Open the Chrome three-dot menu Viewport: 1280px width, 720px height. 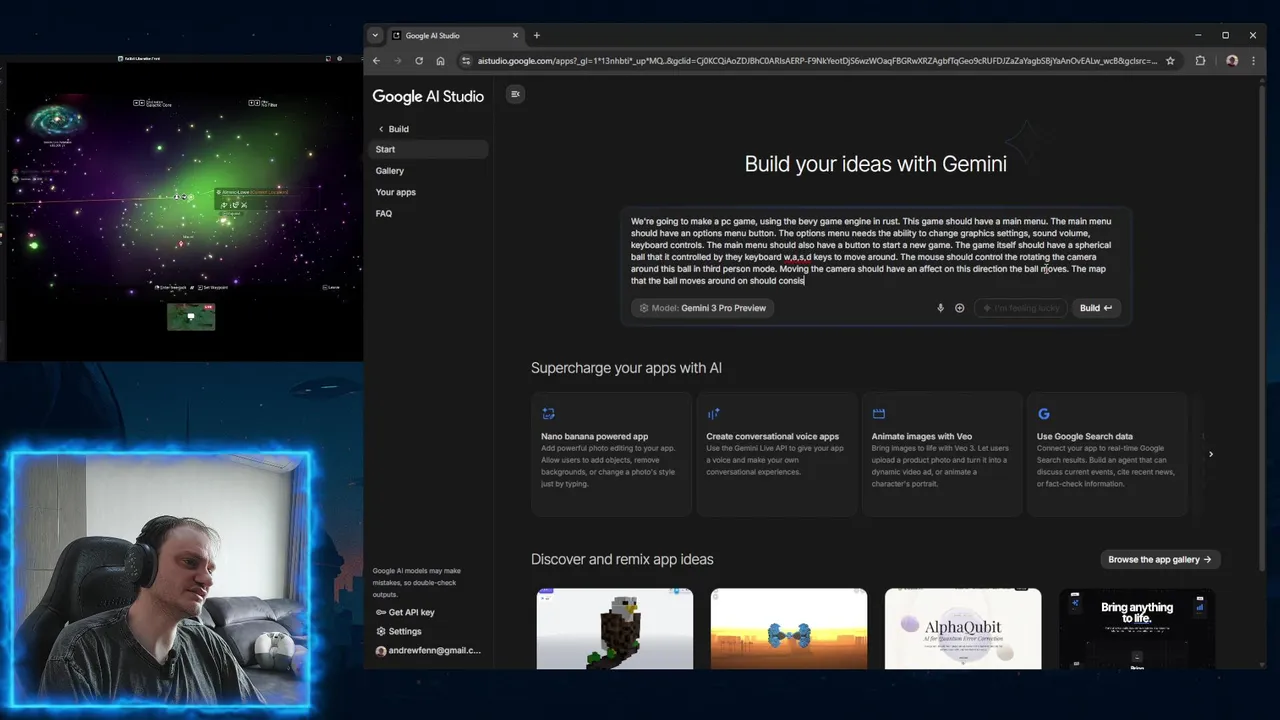1253,61
